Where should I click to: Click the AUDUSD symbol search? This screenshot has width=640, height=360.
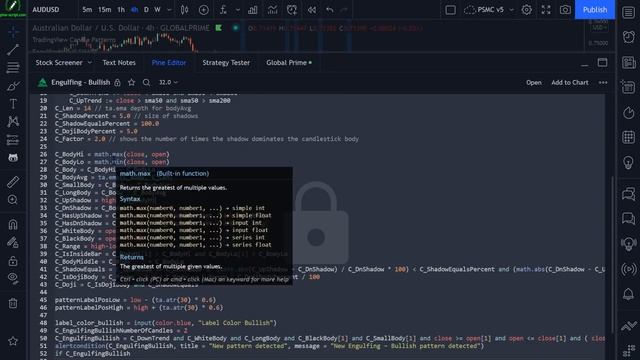tap(46, 9)
